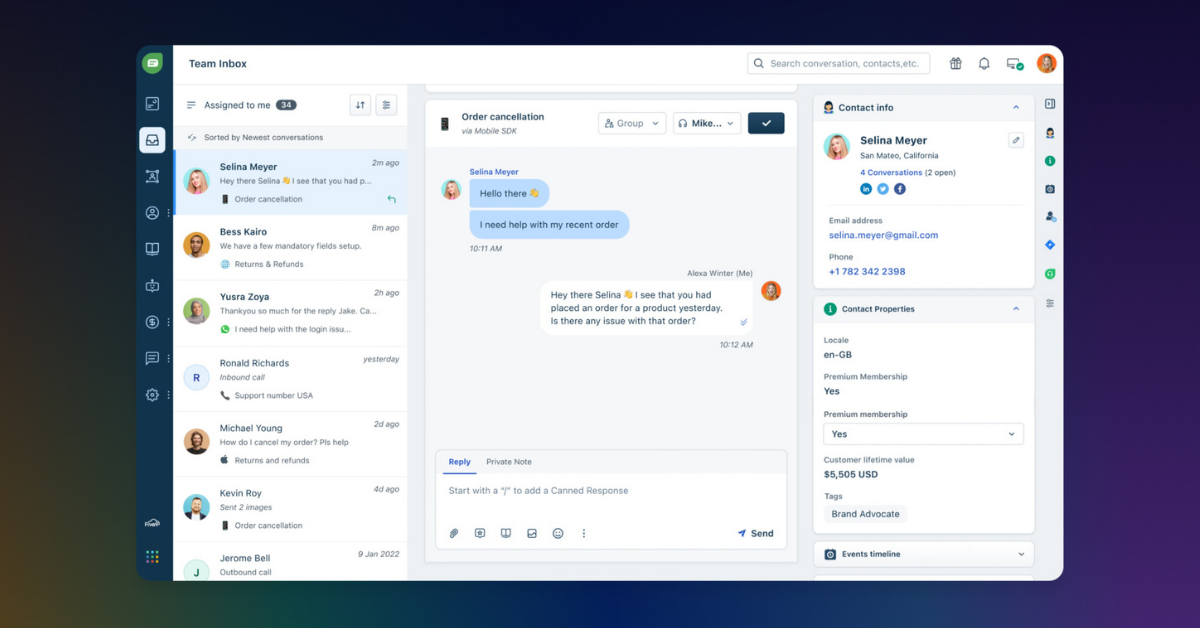Click the attachment paperclip icon
This screenshot has width=1200, height=628.
(454, 534)
